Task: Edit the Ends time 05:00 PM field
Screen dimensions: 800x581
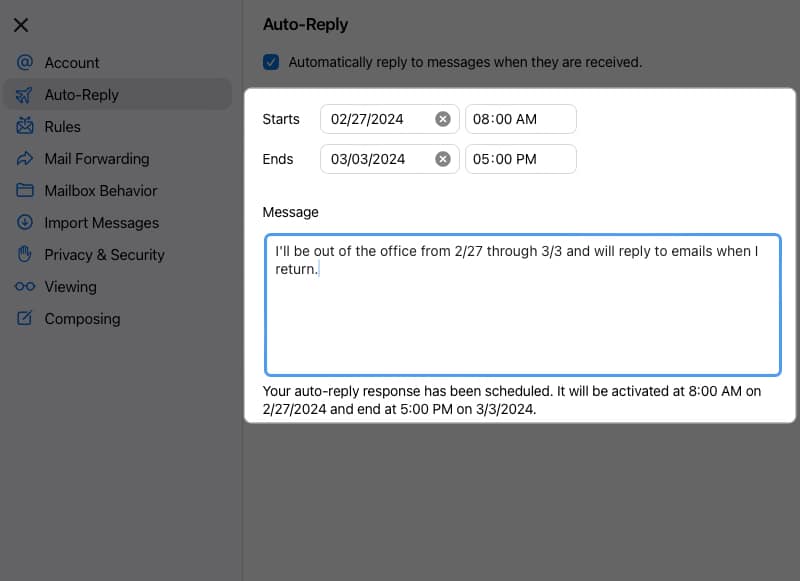Action: click(x=521, y=159)
